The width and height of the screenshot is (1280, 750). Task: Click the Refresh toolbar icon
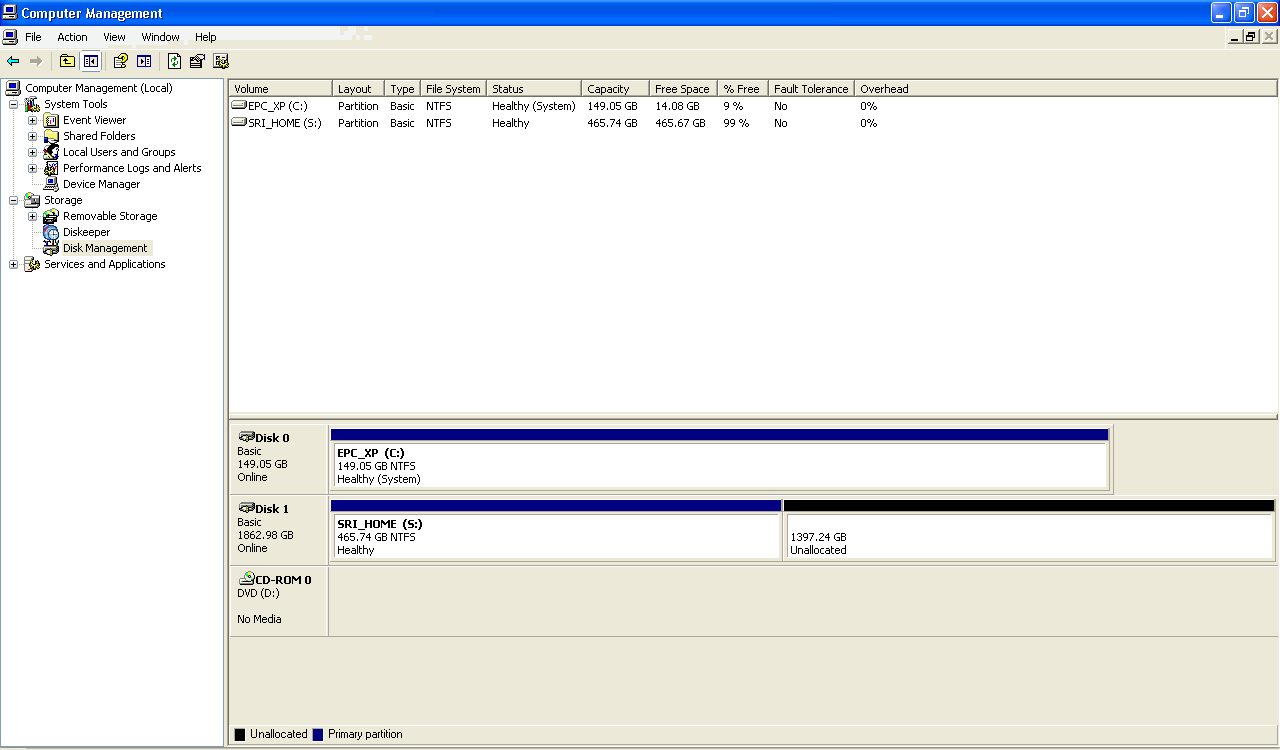click(x=174, y=61)
